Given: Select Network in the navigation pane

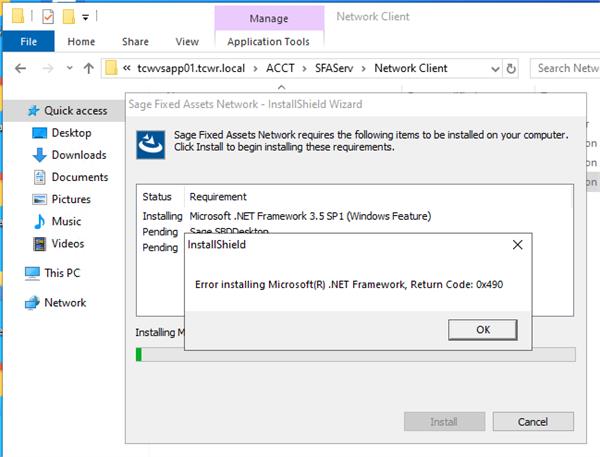Looking at the screenshot, I should click(65, 303).
